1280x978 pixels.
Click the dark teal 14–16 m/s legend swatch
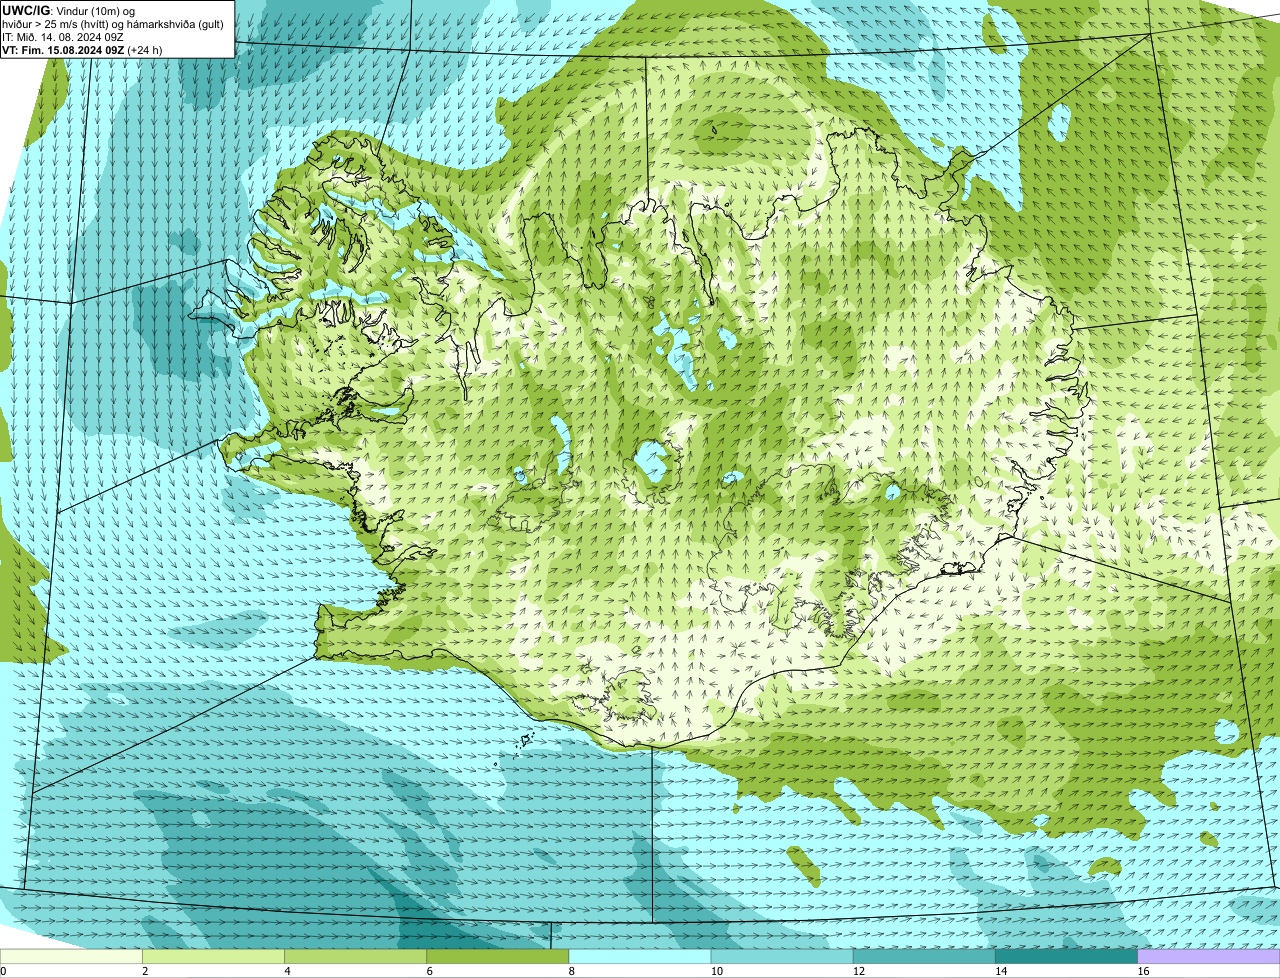click(x=1066, y=957)
